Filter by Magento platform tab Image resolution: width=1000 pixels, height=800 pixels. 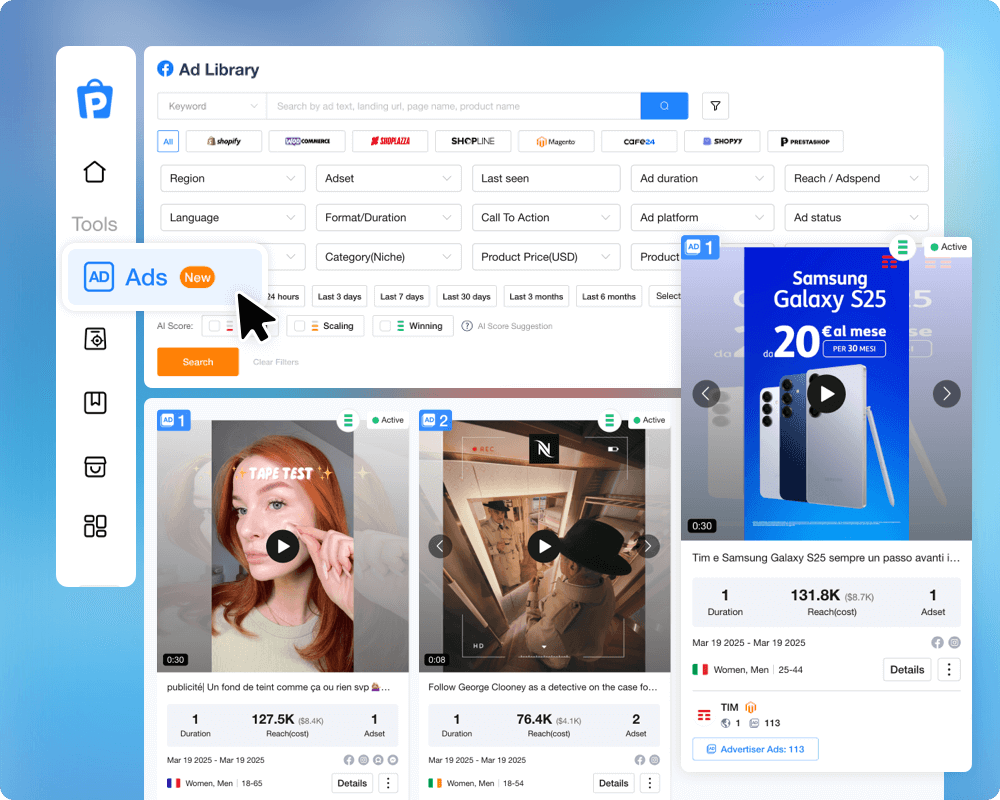[556, 141]
